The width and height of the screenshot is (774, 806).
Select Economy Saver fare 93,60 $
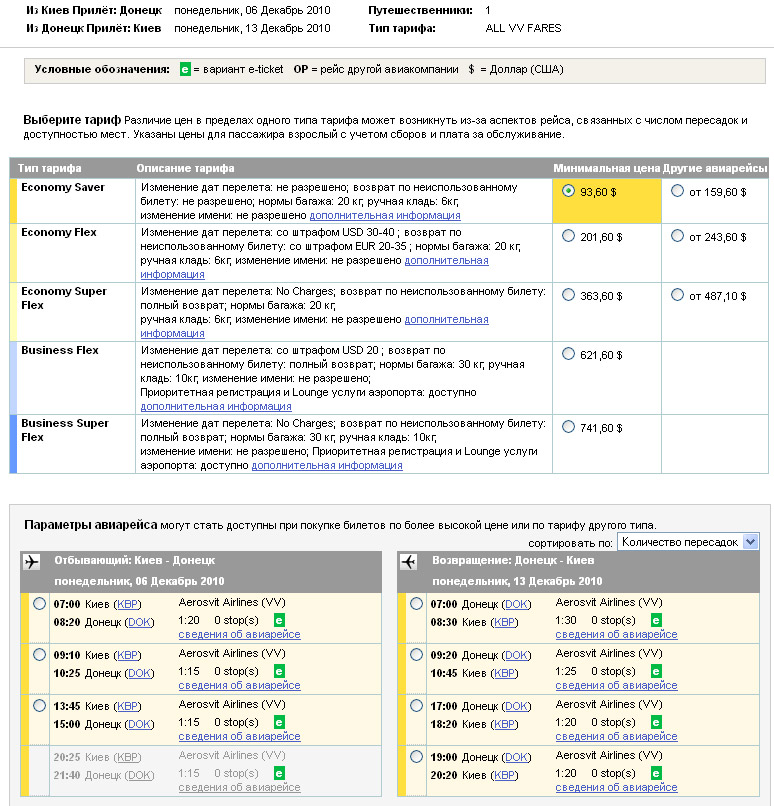[568, 191]
